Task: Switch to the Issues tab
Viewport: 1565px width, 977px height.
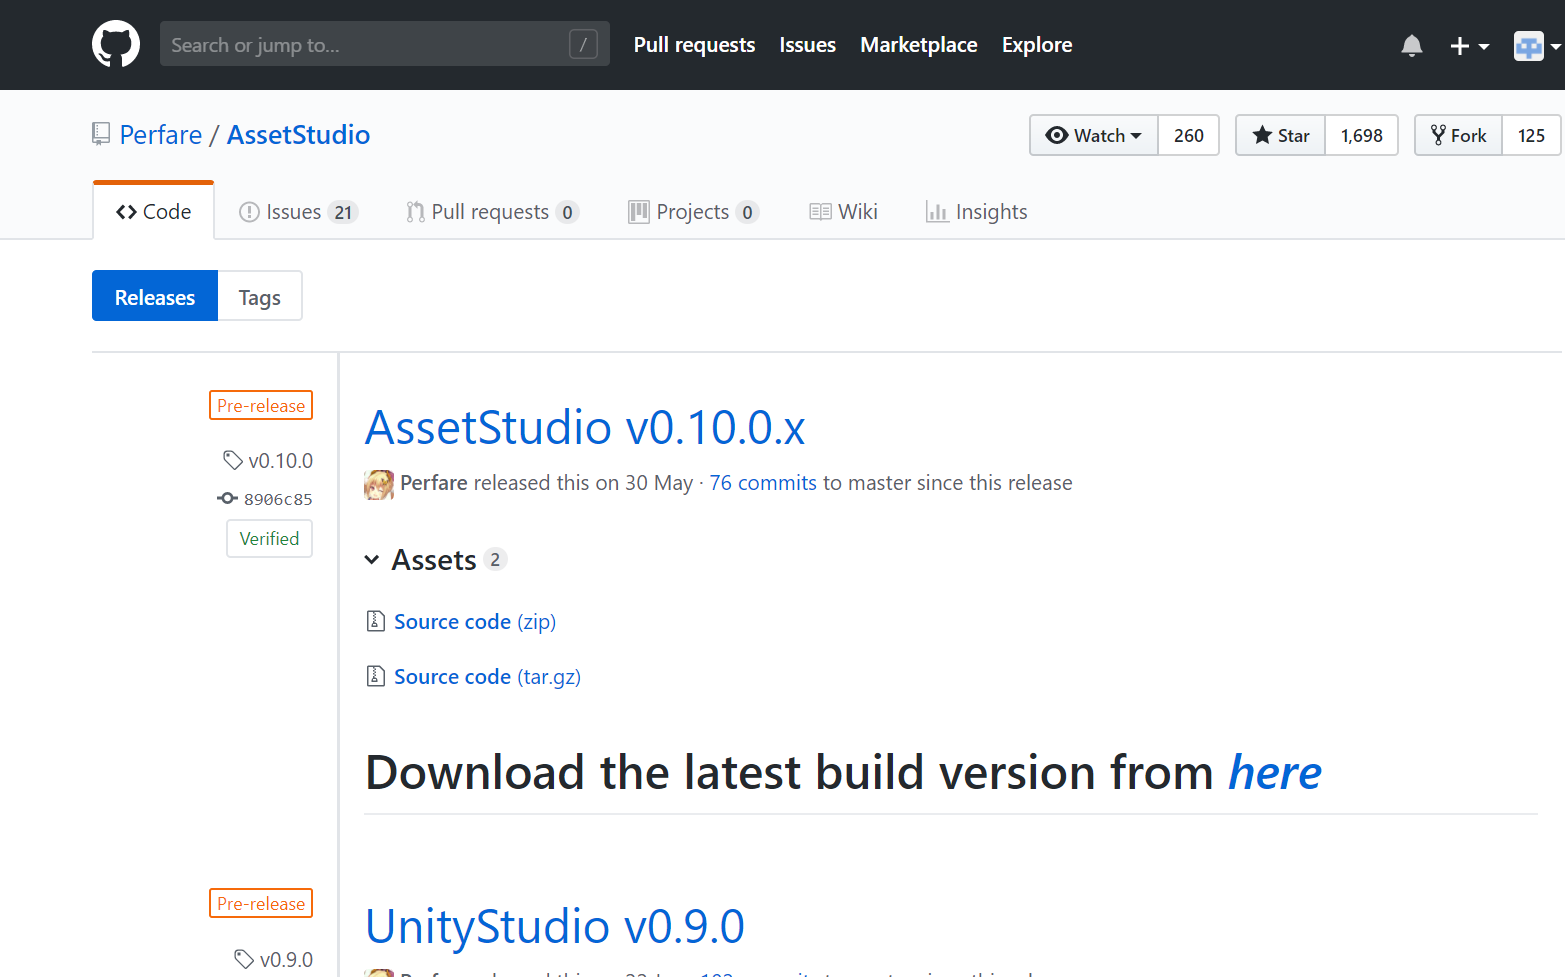Action: (297, 212)
